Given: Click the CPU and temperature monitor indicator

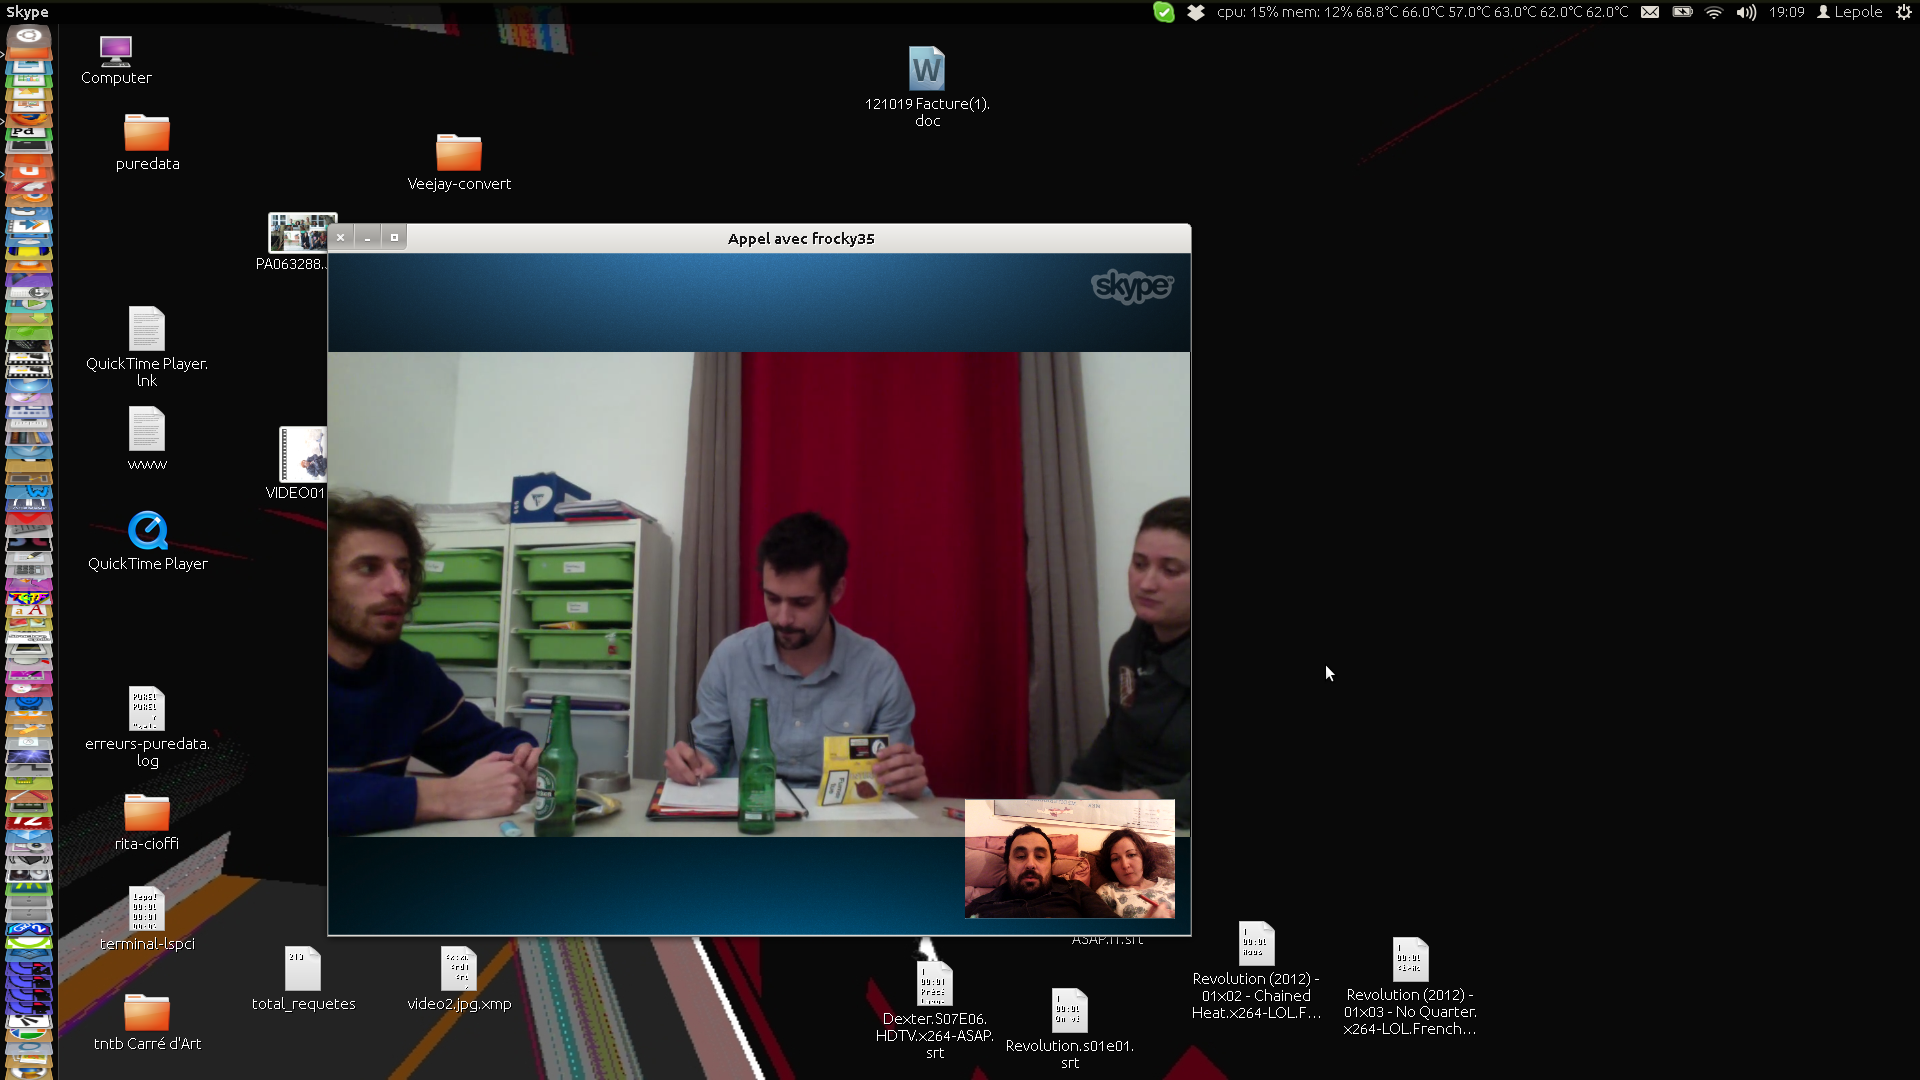Looking at the screenshot, I should point(1422,12).
